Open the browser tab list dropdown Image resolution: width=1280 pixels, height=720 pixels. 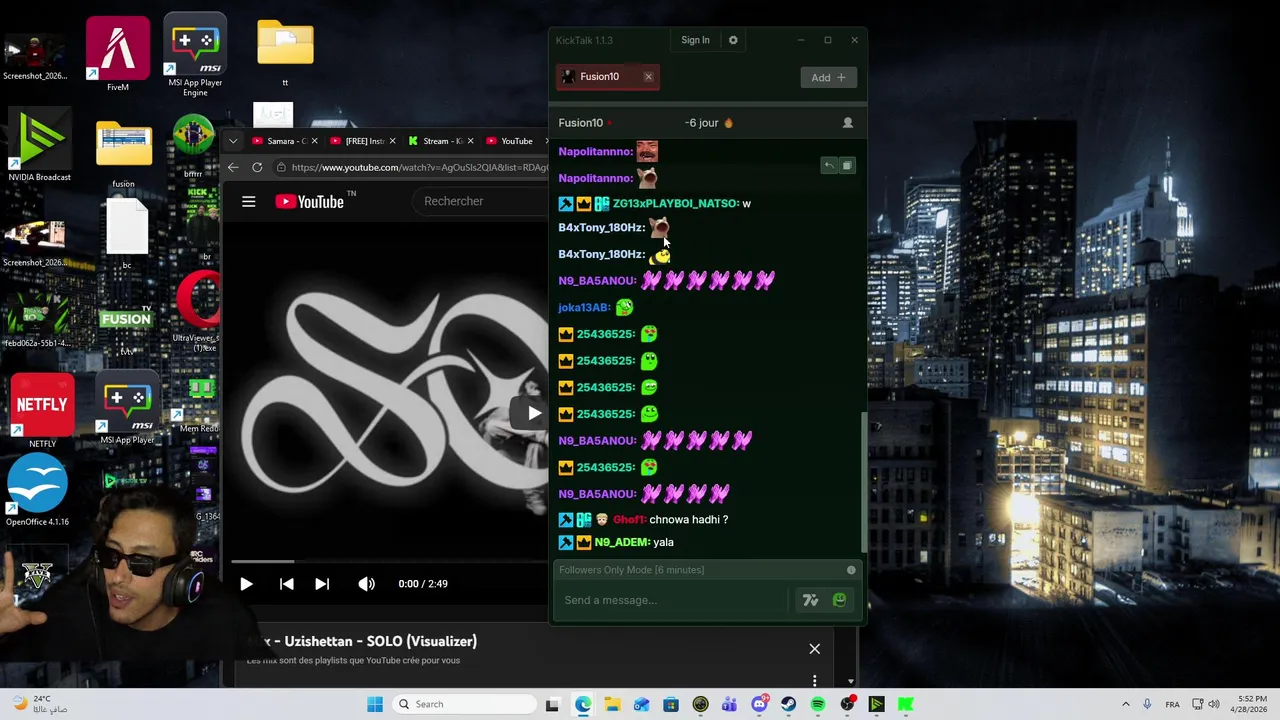coord(233,141)
